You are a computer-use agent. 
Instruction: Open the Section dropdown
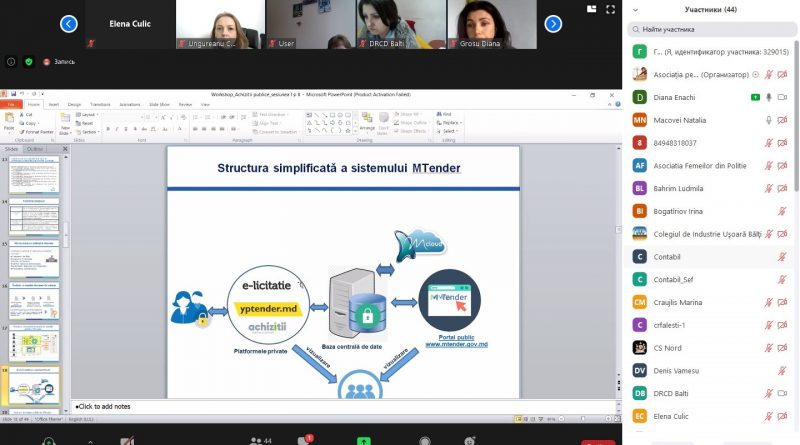tap(87, 132)
